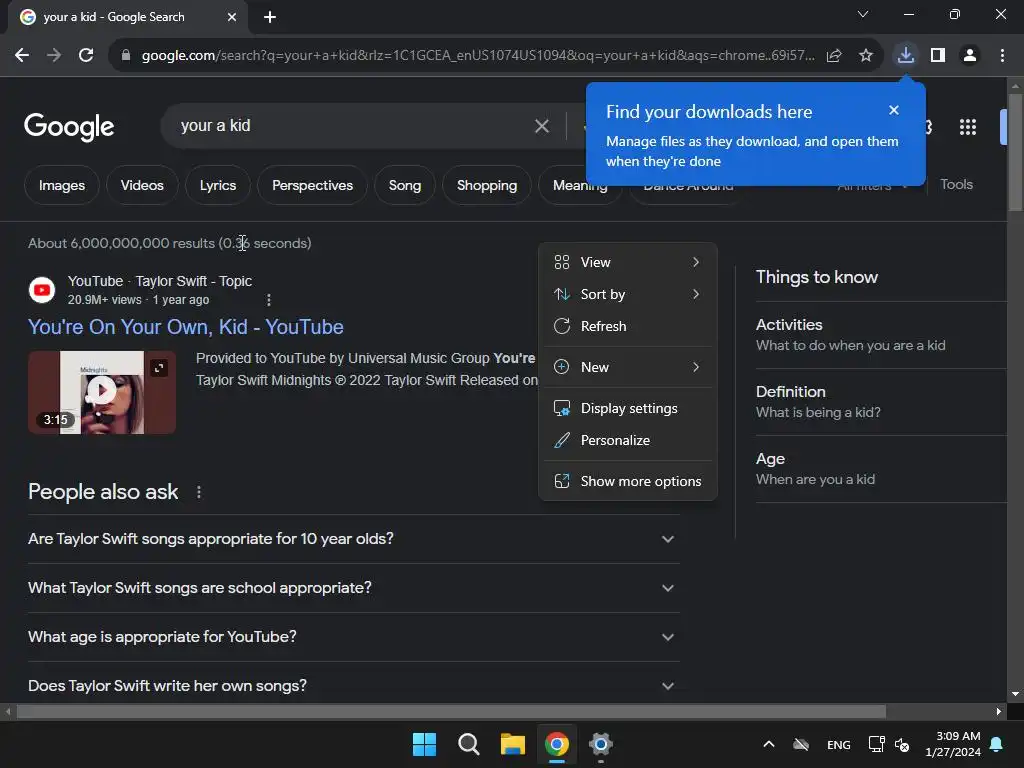Expand 'What Taylor Swift songs are school appropriate'
The image size is (1024, 768).
coord(353,588)
